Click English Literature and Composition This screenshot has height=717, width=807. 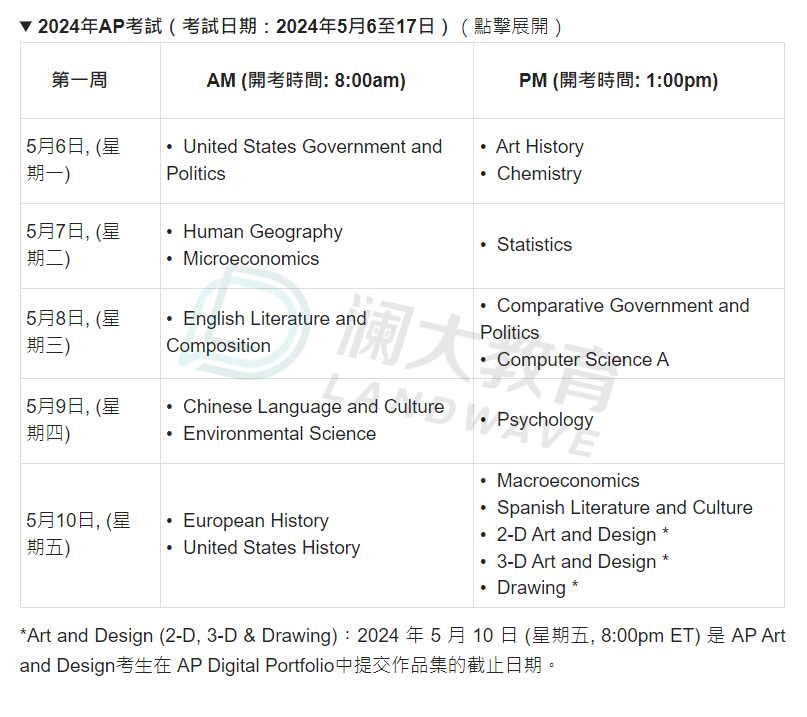click(267, 332)
